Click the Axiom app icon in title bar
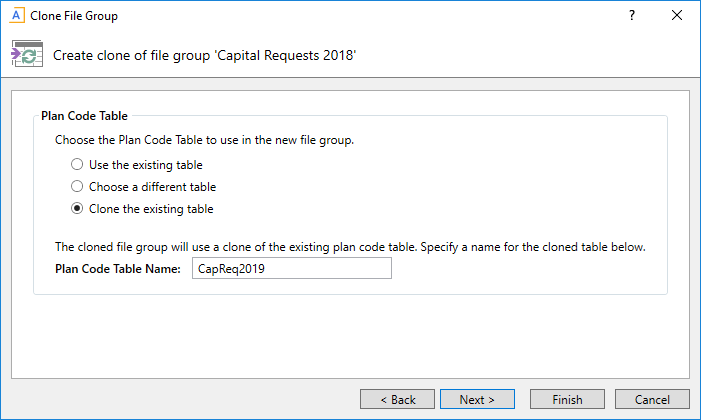The image size is (701, 420). [15, 16]
